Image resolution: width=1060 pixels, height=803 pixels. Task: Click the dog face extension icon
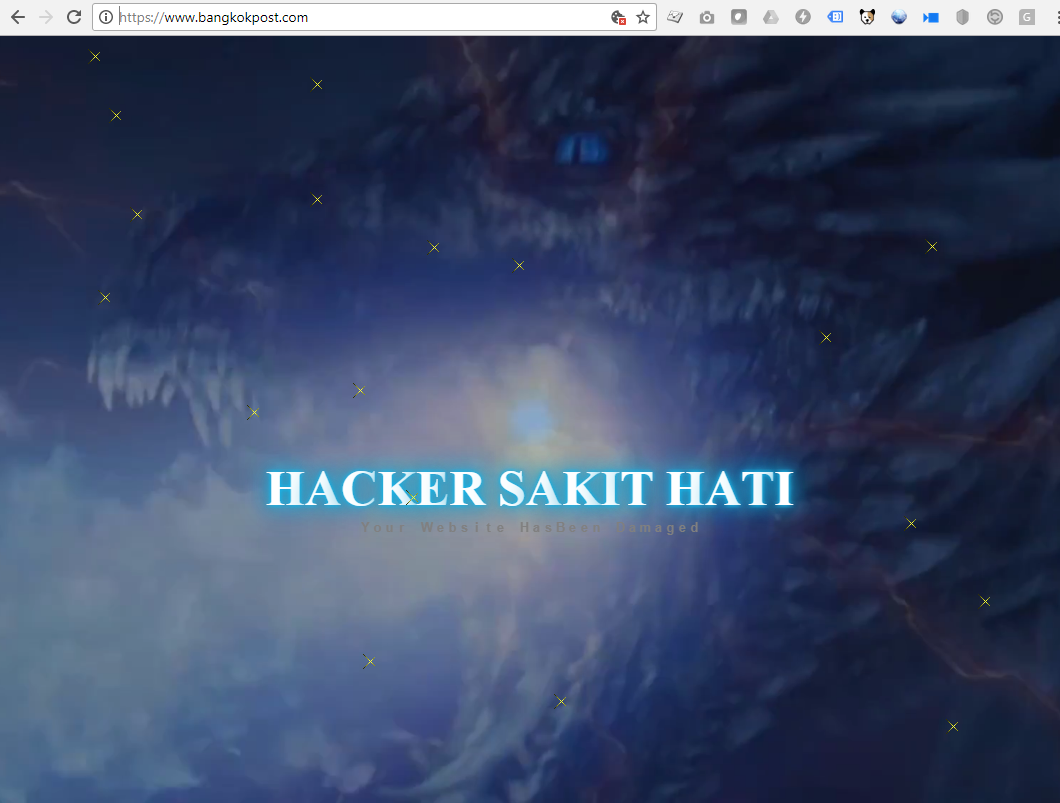[x=867, y=17]
